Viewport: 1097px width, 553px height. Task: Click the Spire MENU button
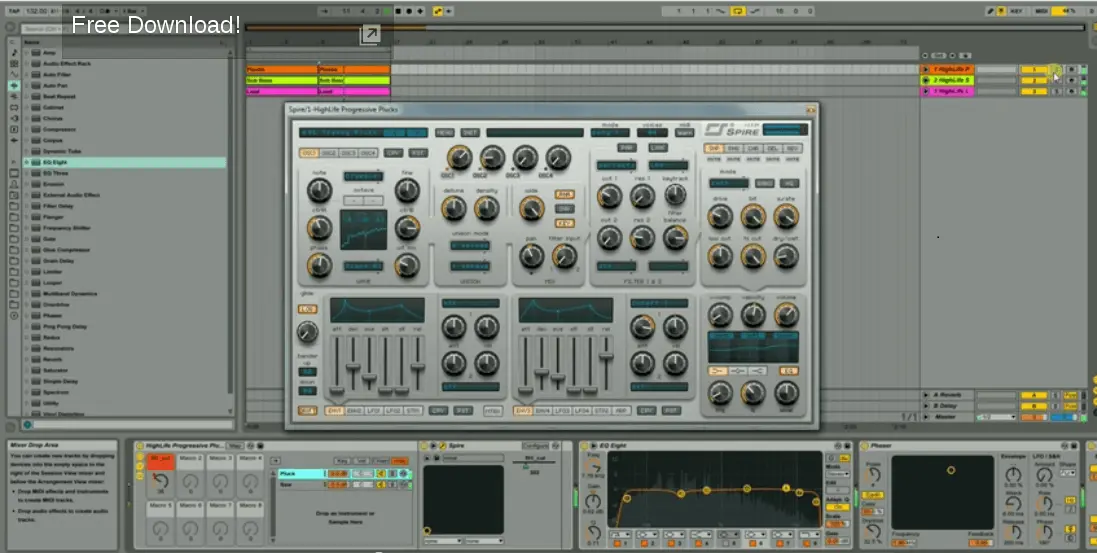coord(444,132)
